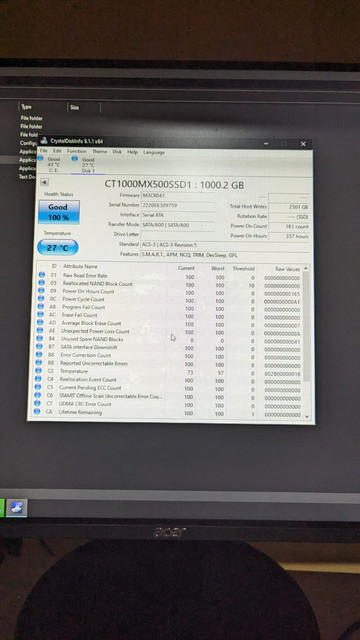This screenshot has height=640, width=360.
Task: Click the scroll down arrow in attribute list
Action: coord(307,416)
